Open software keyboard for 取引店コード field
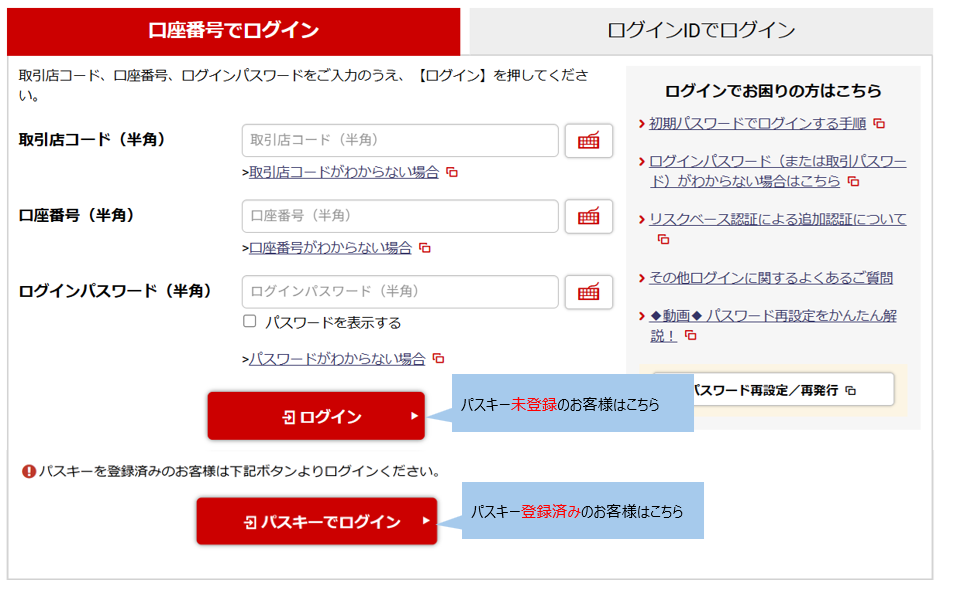 [588, 141]
